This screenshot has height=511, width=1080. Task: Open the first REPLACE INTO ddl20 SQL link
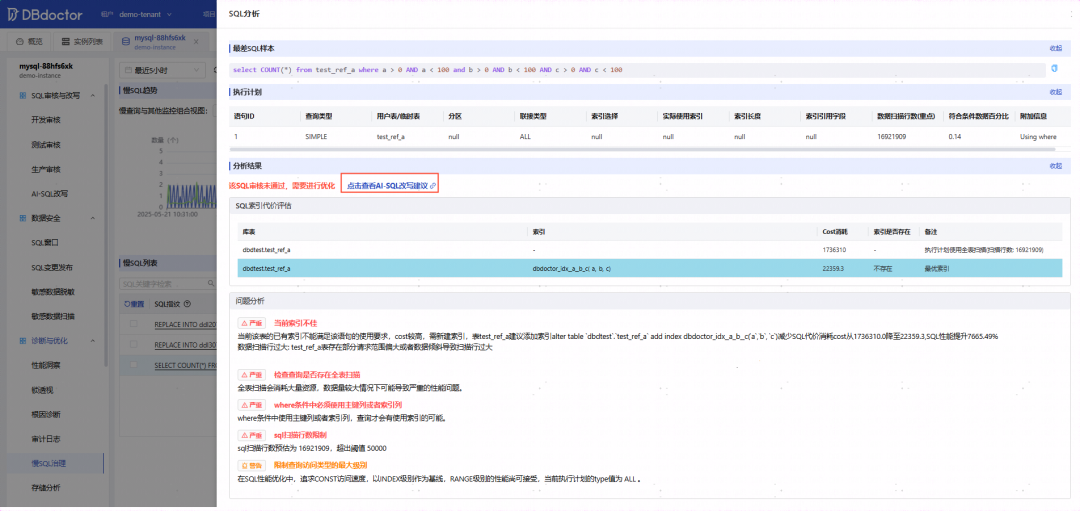coord(185,324)
